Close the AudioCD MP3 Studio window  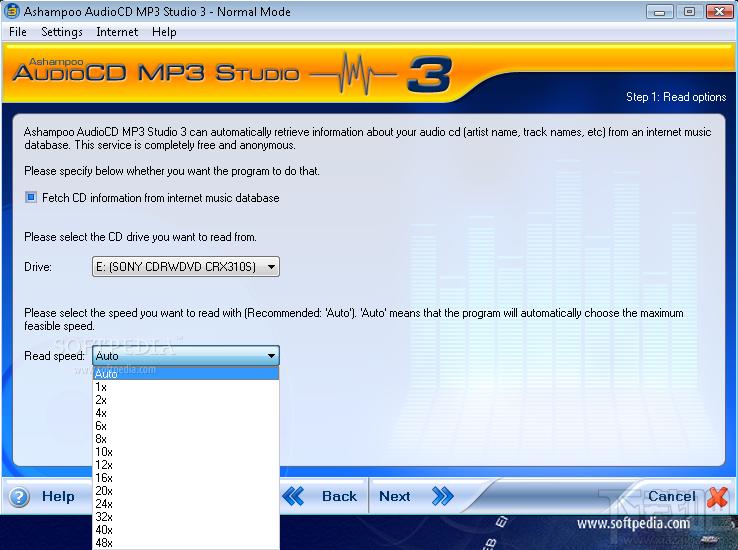(x=719, y=12)
